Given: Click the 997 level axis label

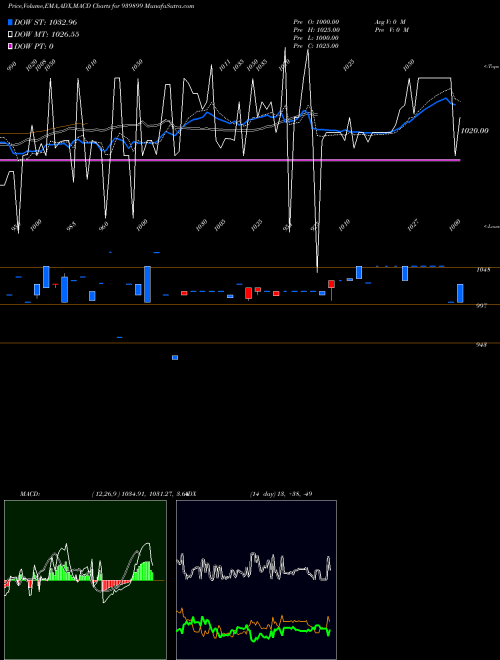Looking at the screenshot, I should [x=481, y=306].
